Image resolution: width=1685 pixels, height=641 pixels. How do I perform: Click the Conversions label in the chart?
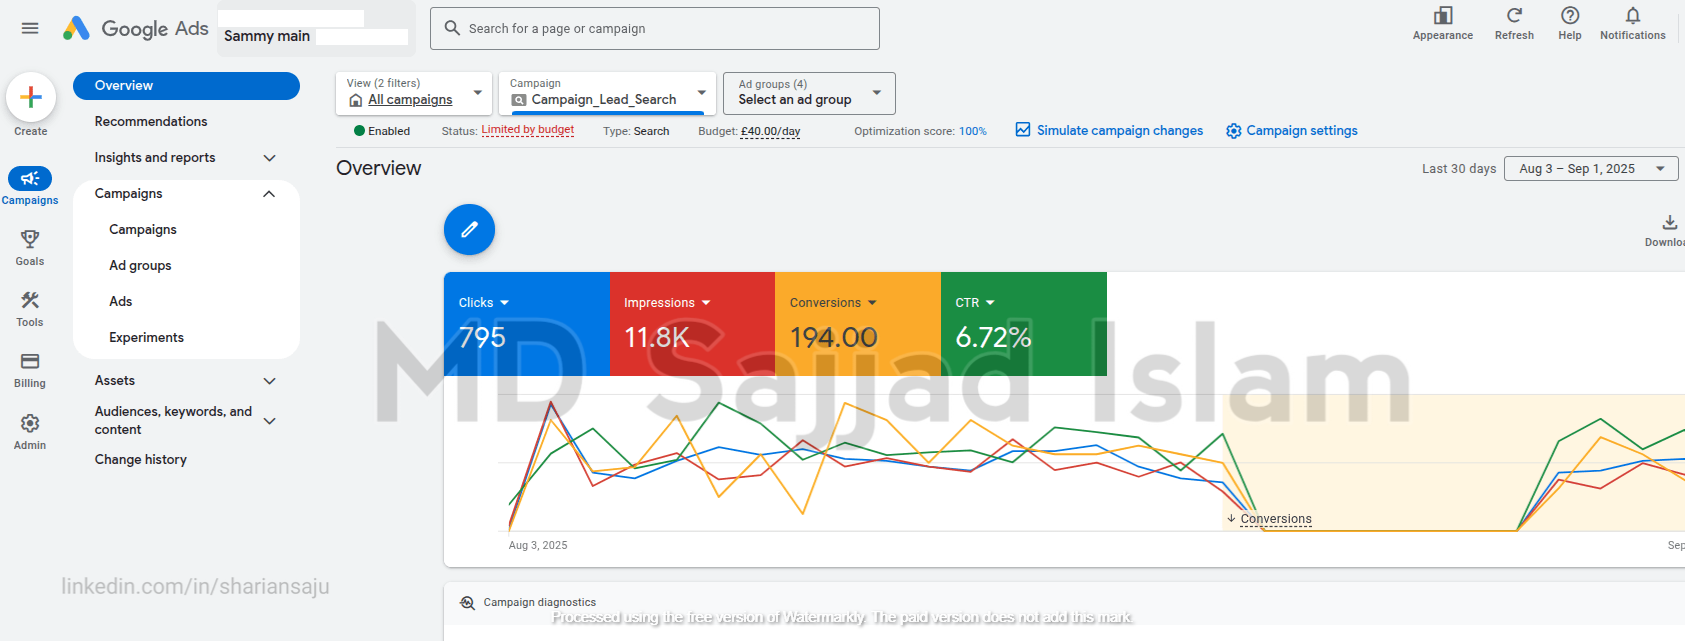click(x=1275, y=519)
